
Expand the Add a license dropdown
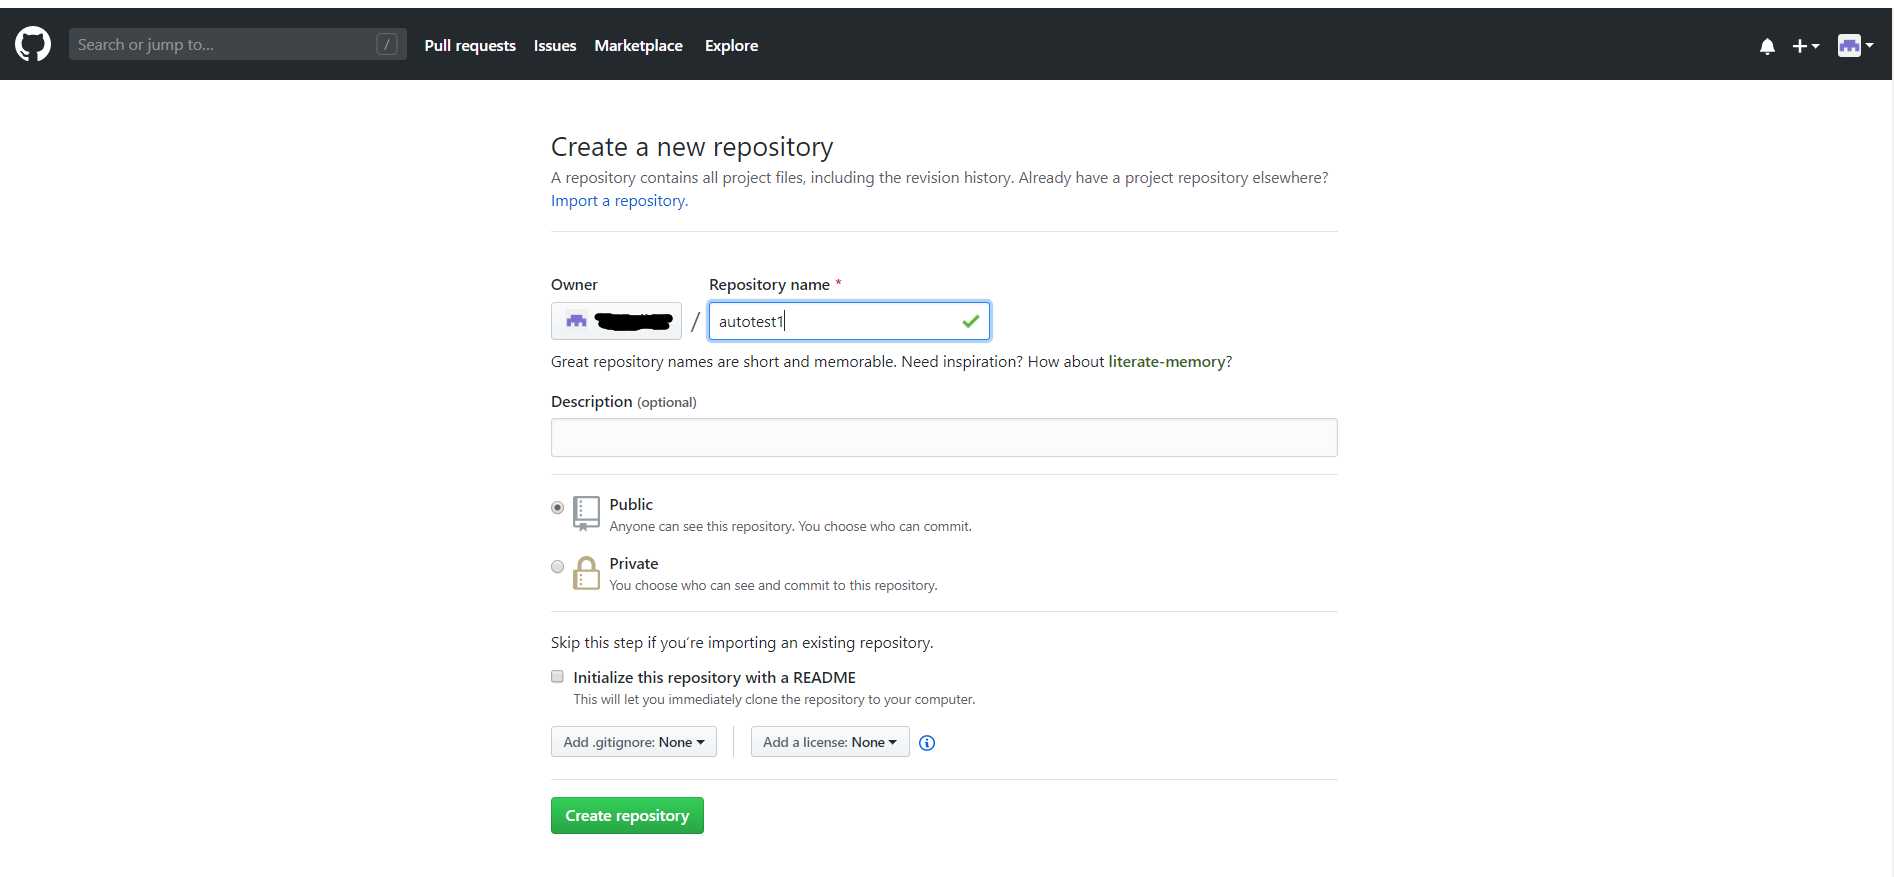point(830,742)
